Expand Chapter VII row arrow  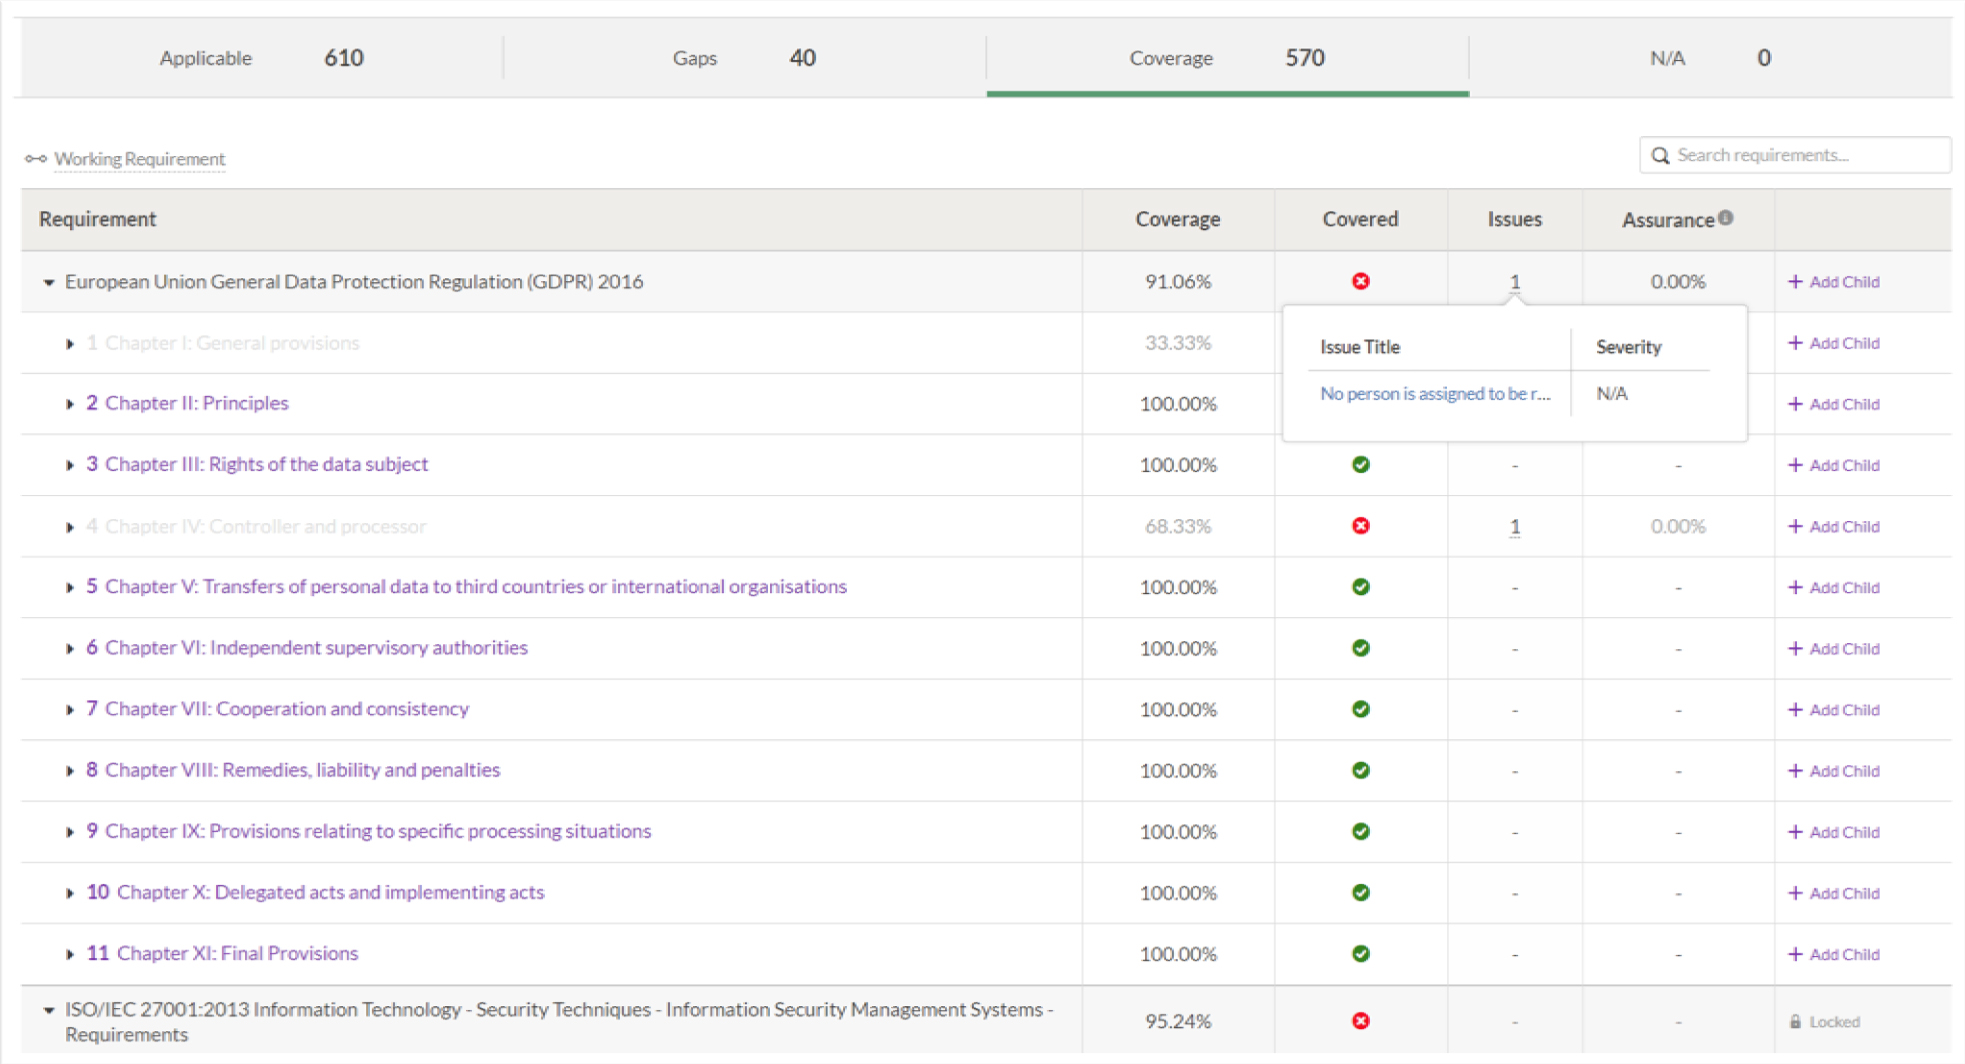[69, 709]
